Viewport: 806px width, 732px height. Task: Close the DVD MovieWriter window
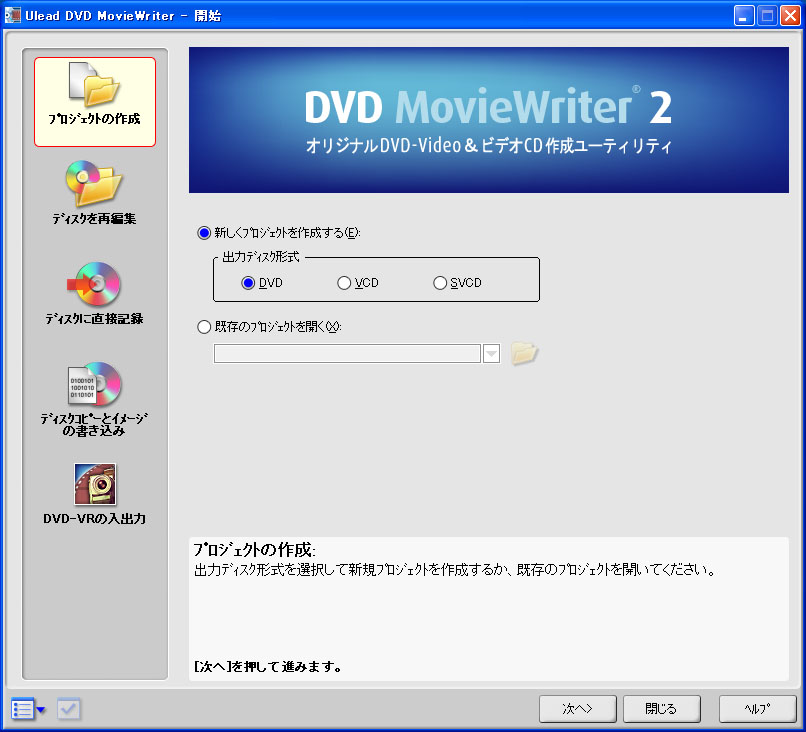pos(790,16)
